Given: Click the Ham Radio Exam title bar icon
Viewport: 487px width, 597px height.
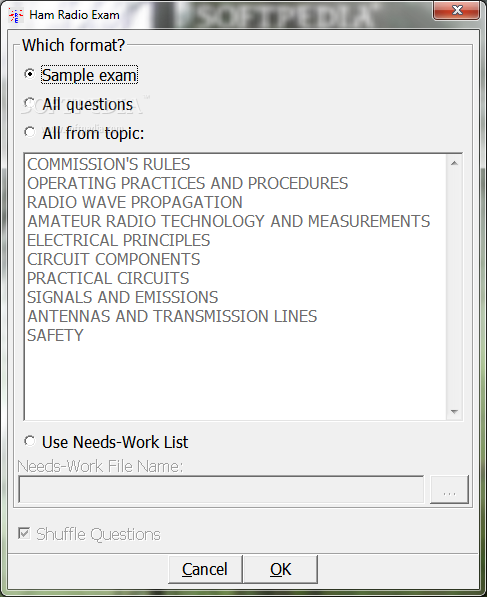Looking at the screenshot, I should (x=16, y=15).
